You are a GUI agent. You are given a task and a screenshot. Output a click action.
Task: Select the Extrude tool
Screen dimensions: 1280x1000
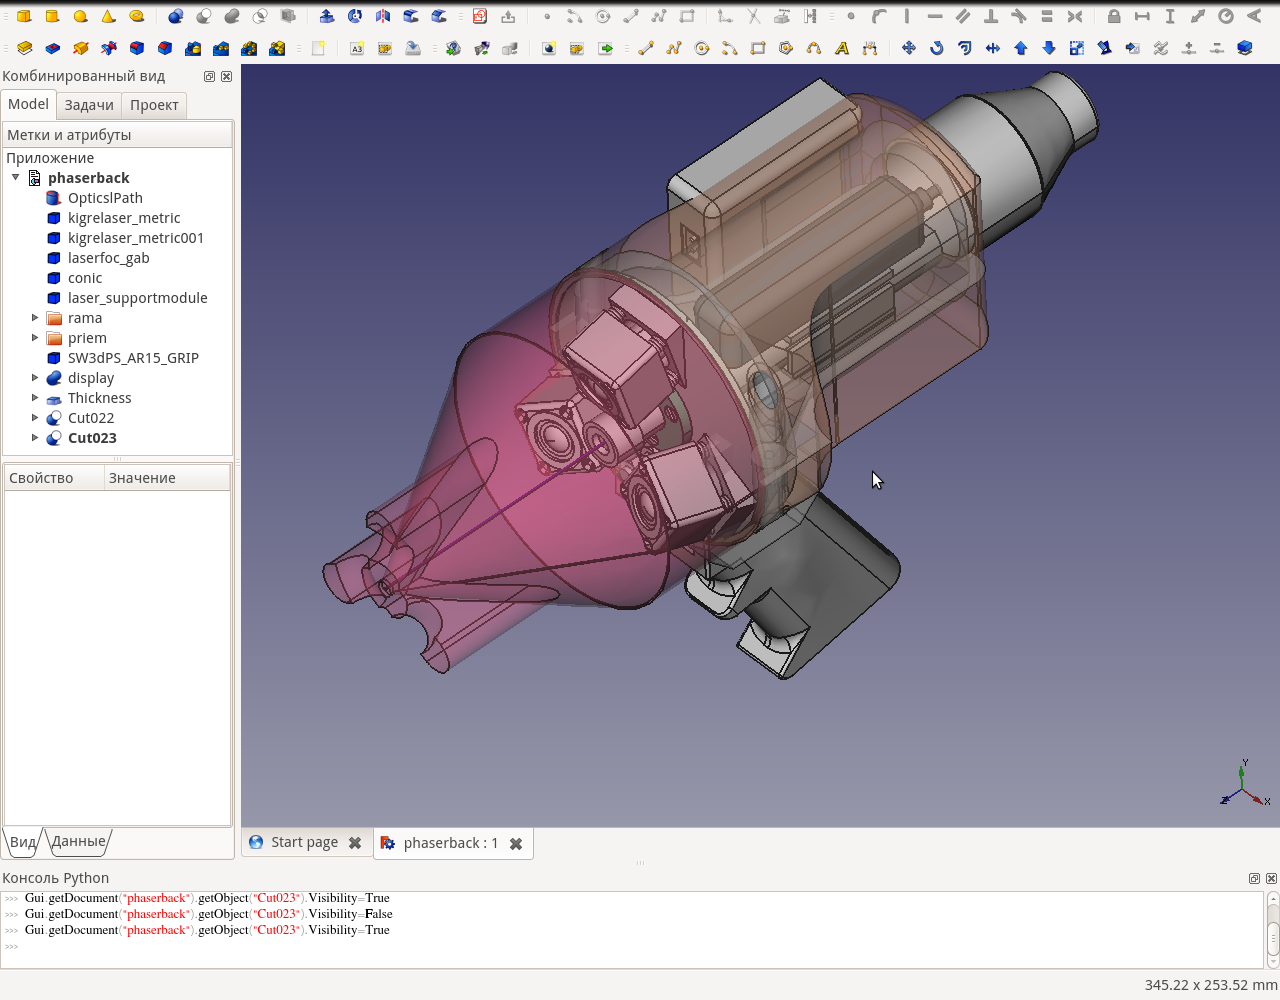[325, 15]
